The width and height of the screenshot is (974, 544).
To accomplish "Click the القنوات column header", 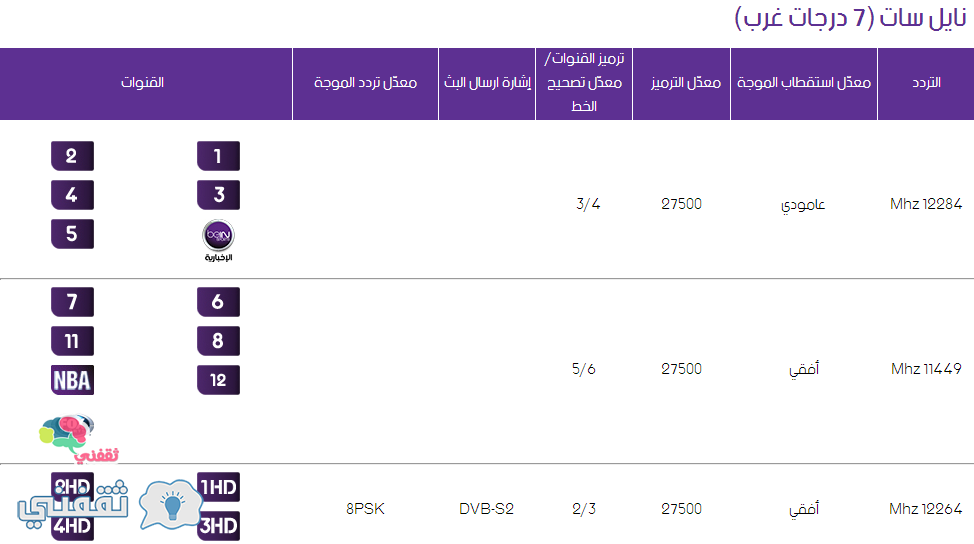I will pos(142,83).
